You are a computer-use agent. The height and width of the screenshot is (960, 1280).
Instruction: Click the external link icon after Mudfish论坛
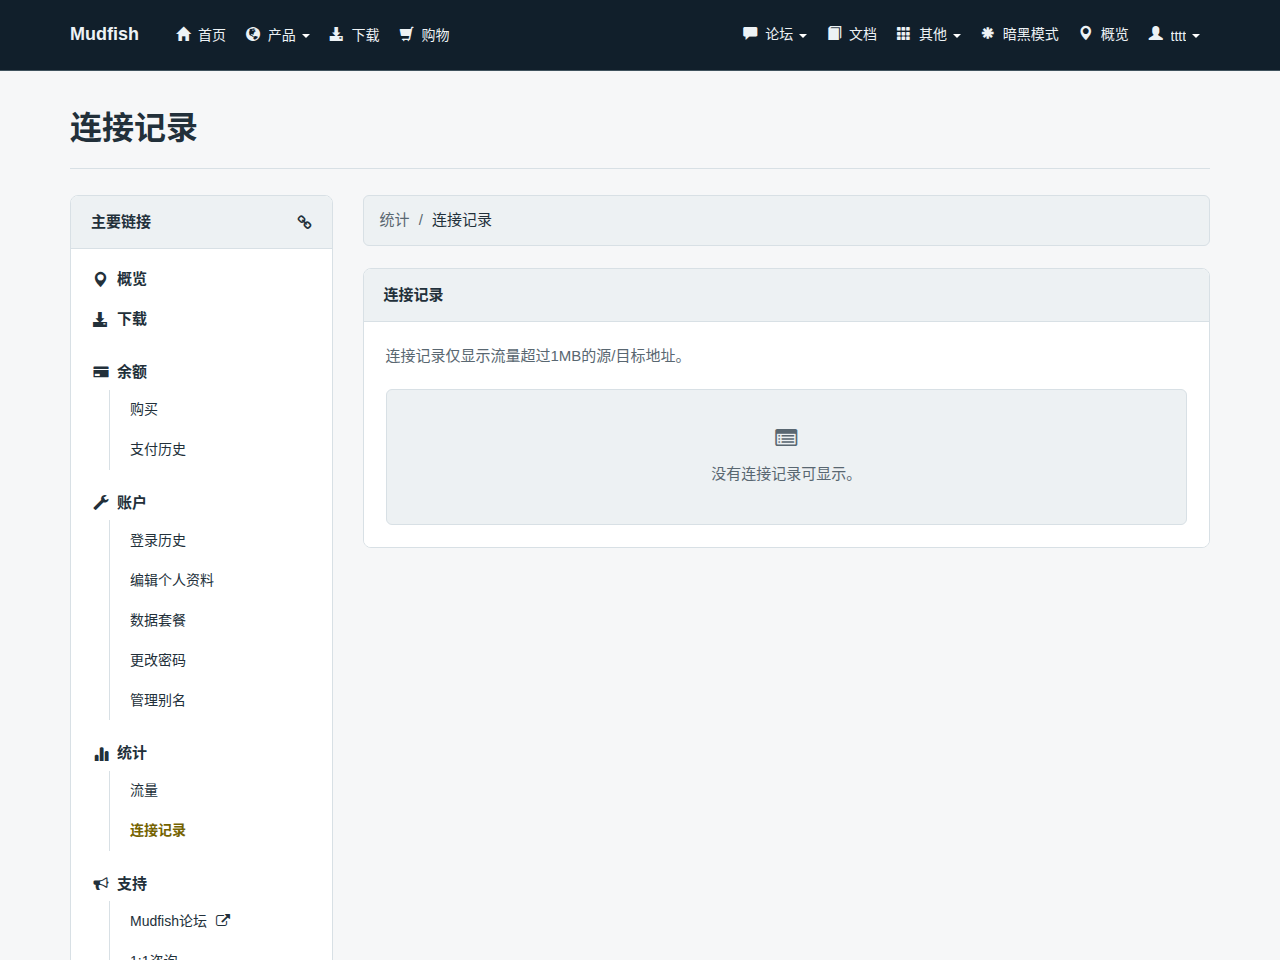(x=223, y=921)
